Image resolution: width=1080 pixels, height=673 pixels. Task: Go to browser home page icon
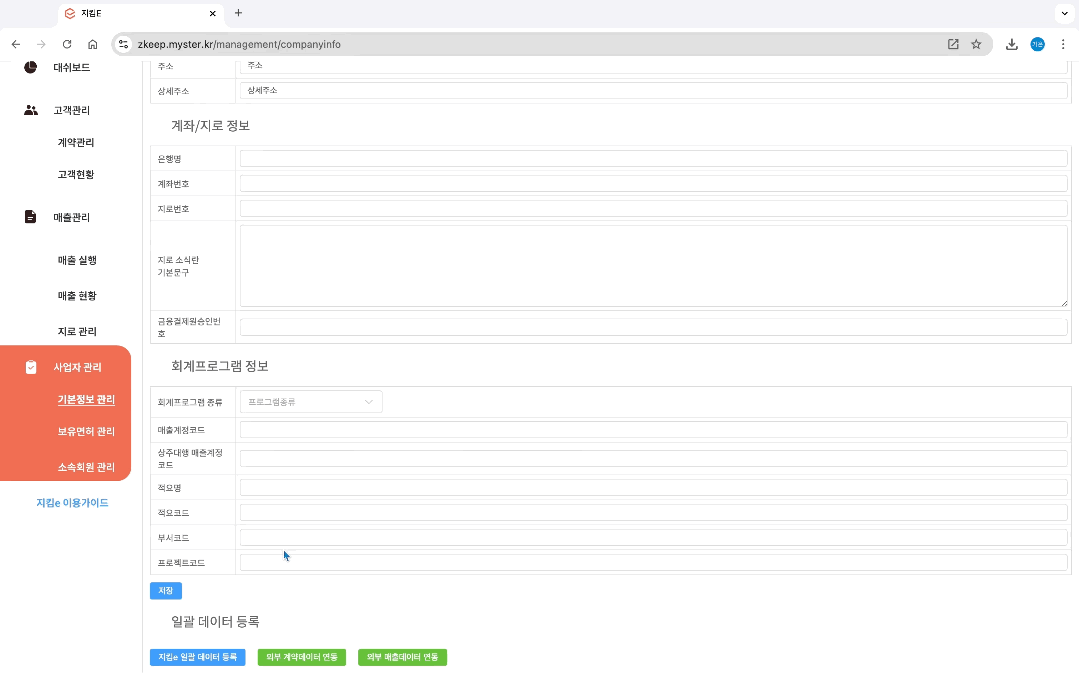click(92, 44)
